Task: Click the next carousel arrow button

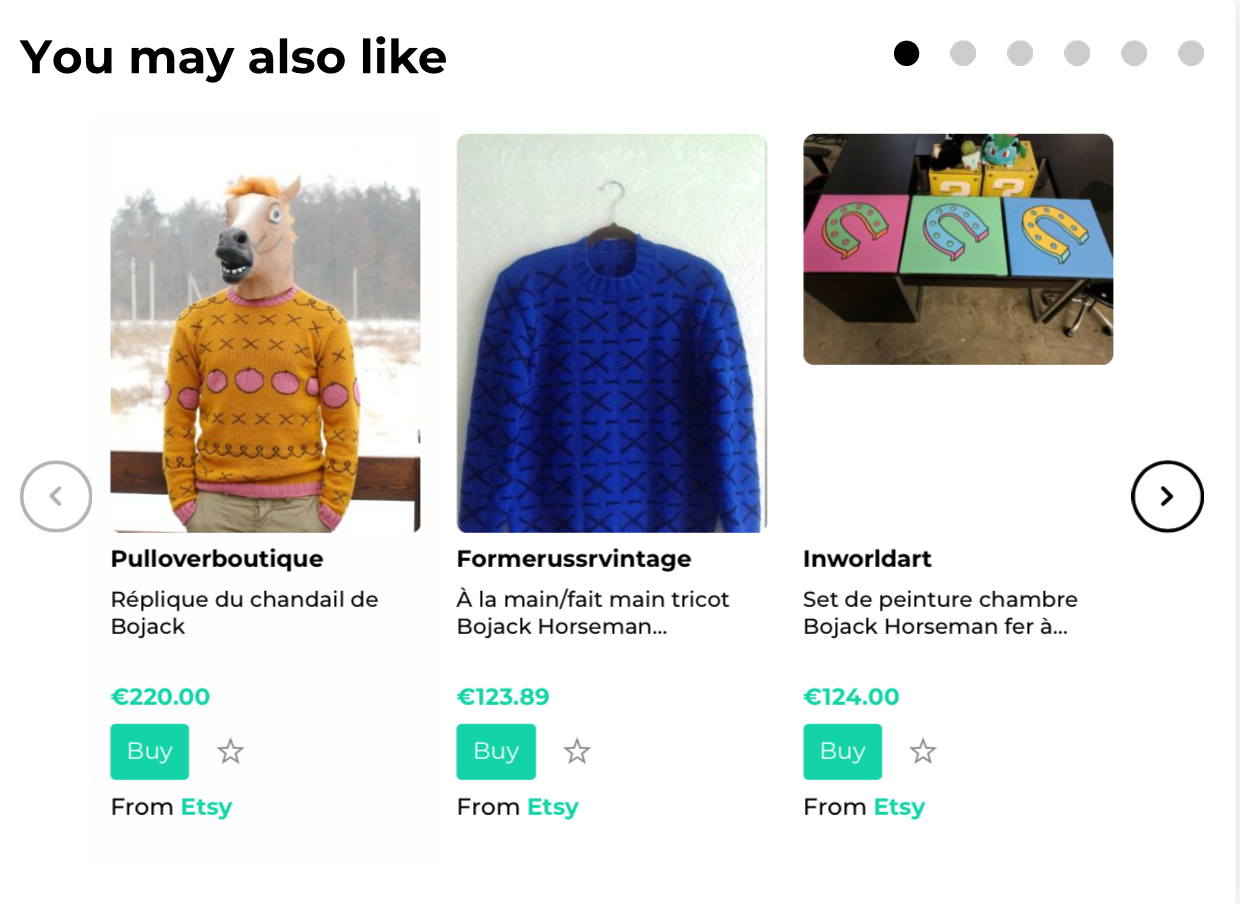Action: (1167, 496)
